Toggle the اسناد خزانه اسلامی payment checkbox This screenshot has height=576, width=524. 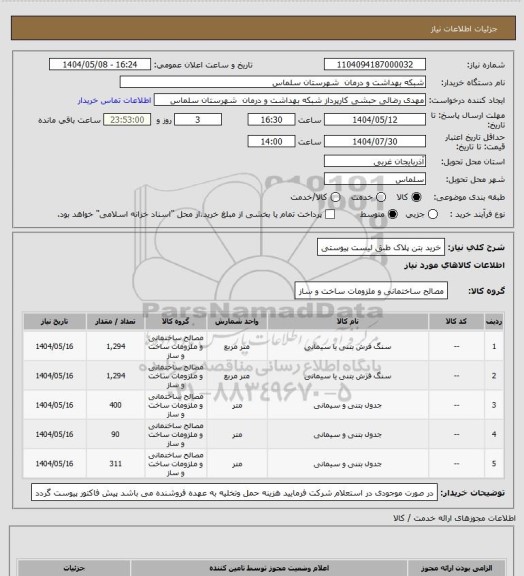(330, 214)
